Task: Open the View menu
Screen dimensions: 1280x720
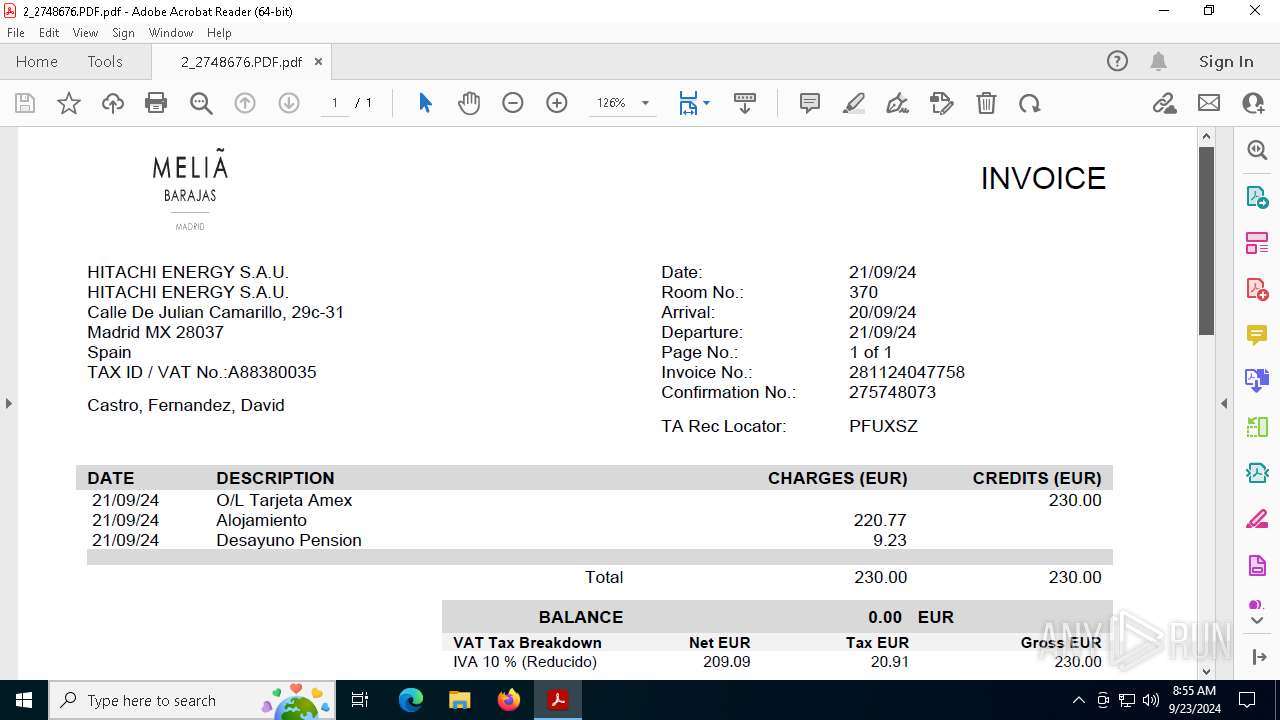Action: (x=85, y=33)
